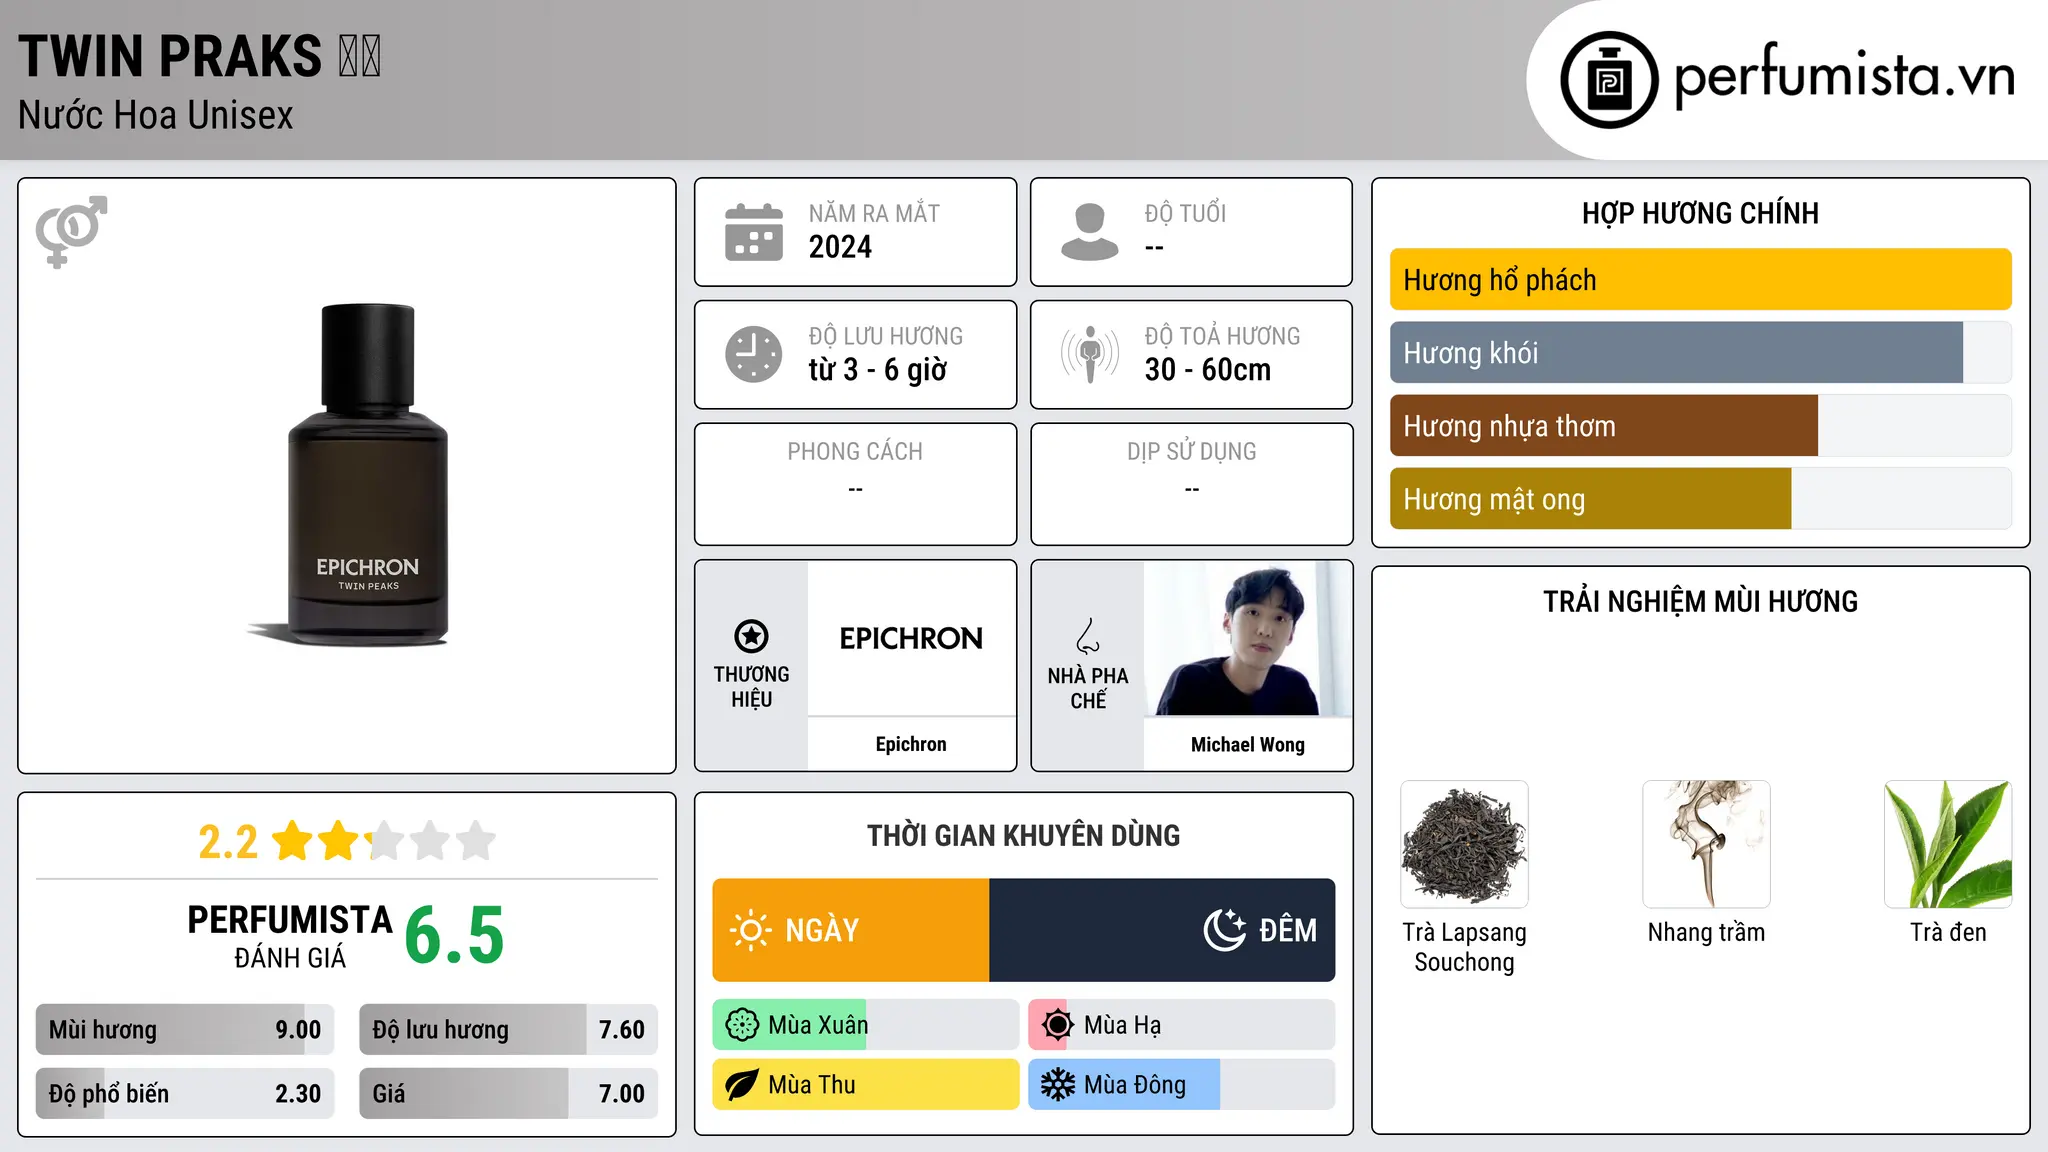The width and height of the screenshot is (2048, 1152).
Task: Click the moon icon in the Đêm bar
Action: (x=1225, y=930)
